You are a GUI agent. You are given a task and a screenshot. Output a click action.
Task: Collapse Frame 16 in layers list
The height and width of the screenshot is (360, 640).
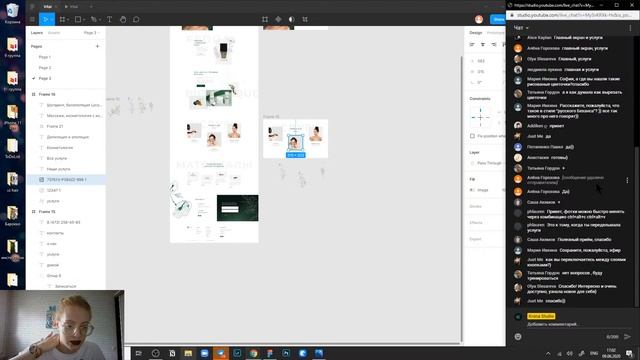click(33, 94)
